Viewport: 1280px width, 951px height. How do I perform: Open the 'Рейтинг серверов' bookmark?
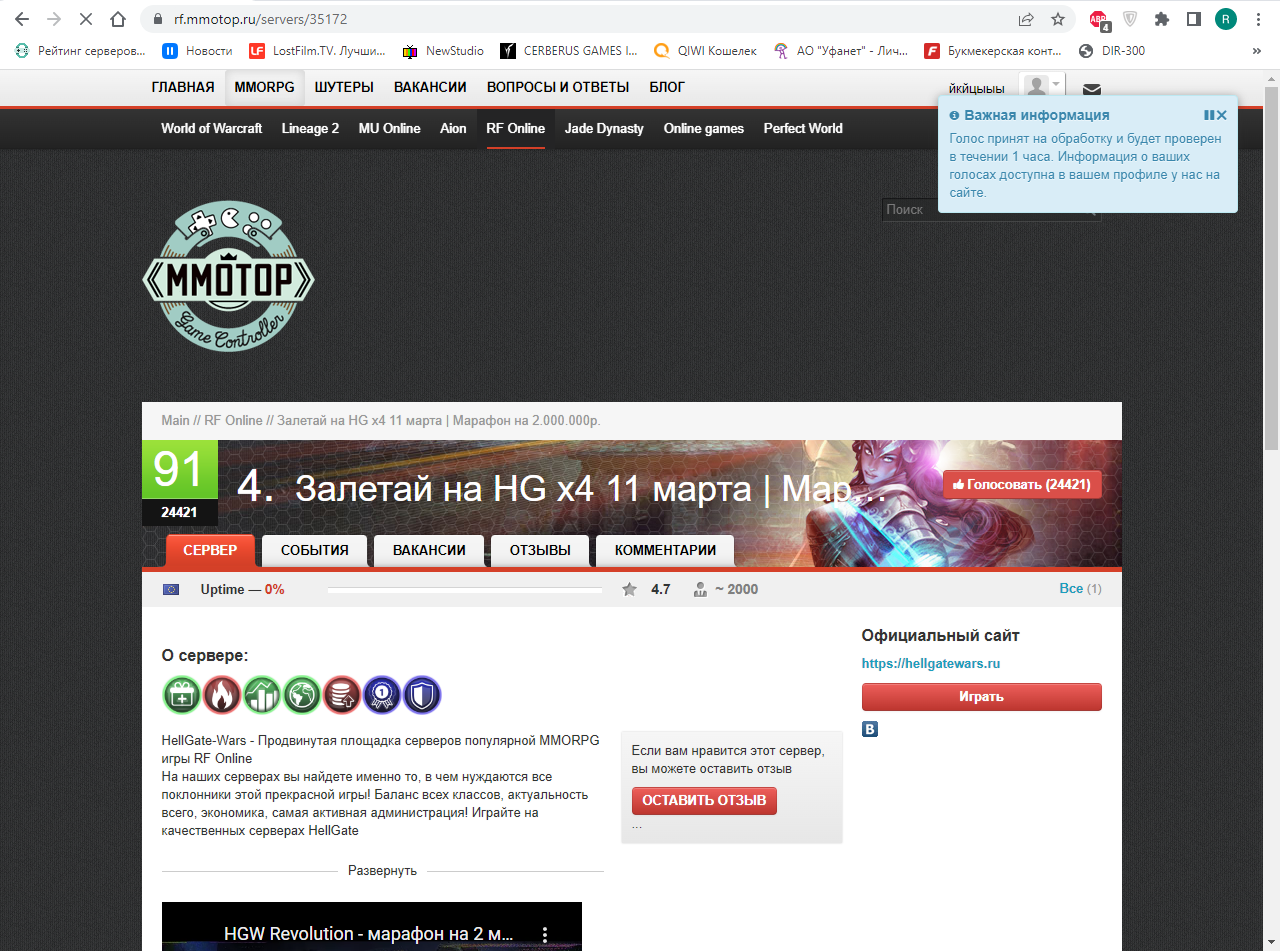click(x=80, y=51)
